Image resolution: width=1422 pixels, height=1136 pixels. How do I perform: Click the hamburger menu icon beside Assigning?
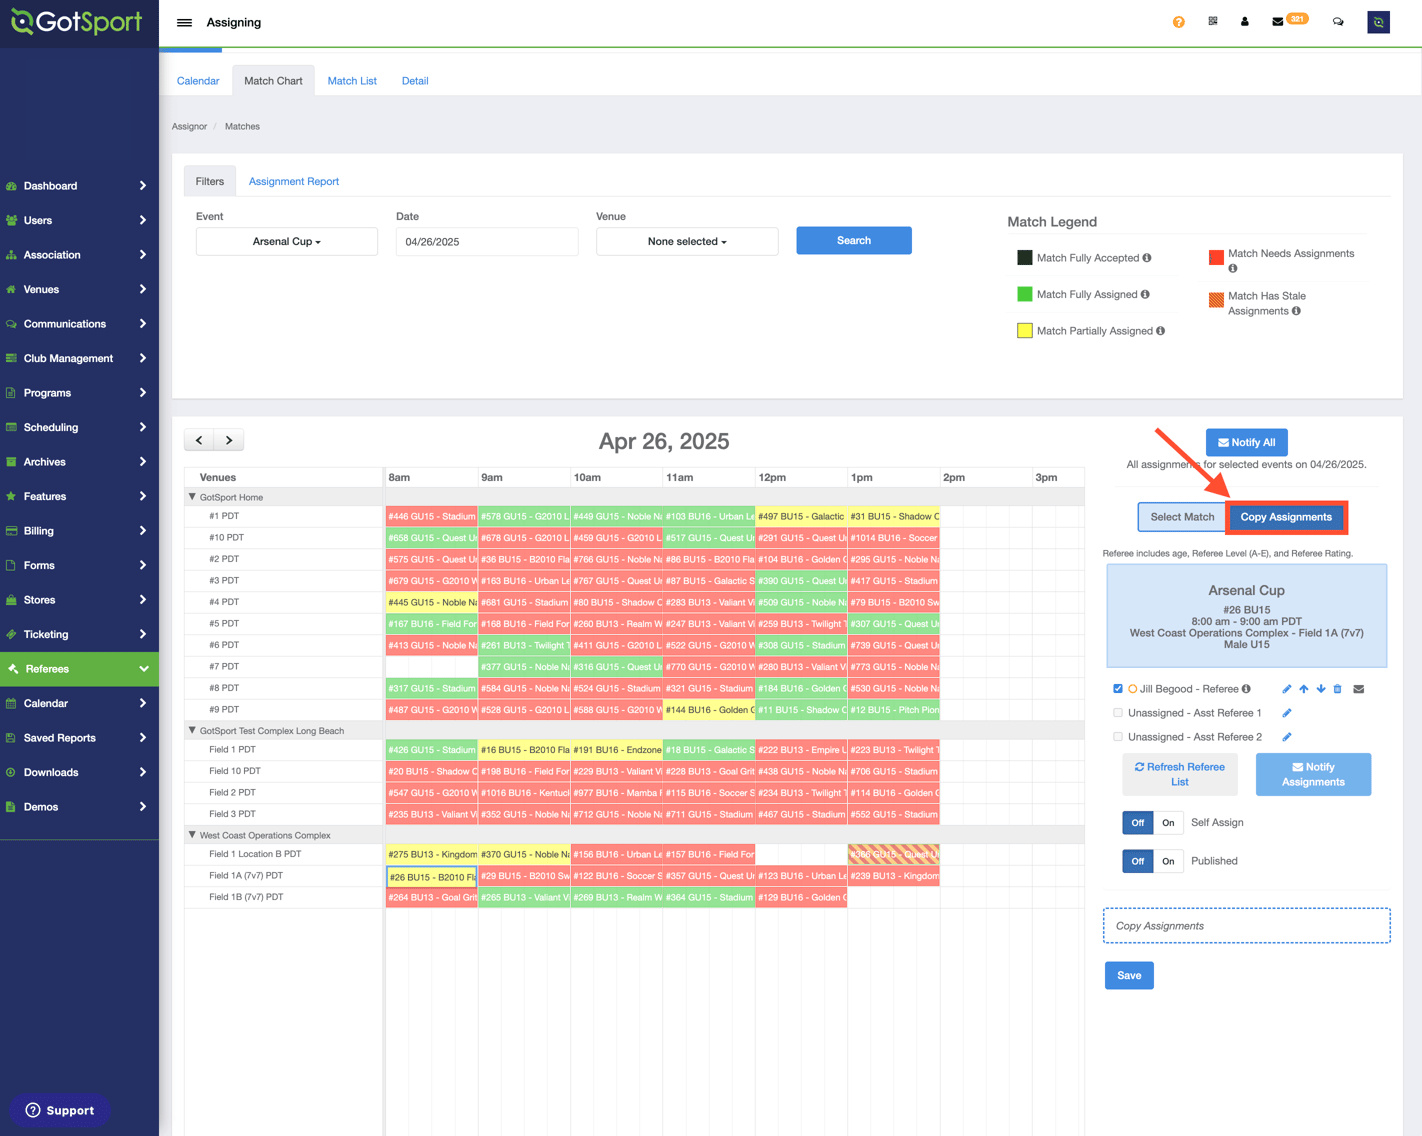click(185, 22)
